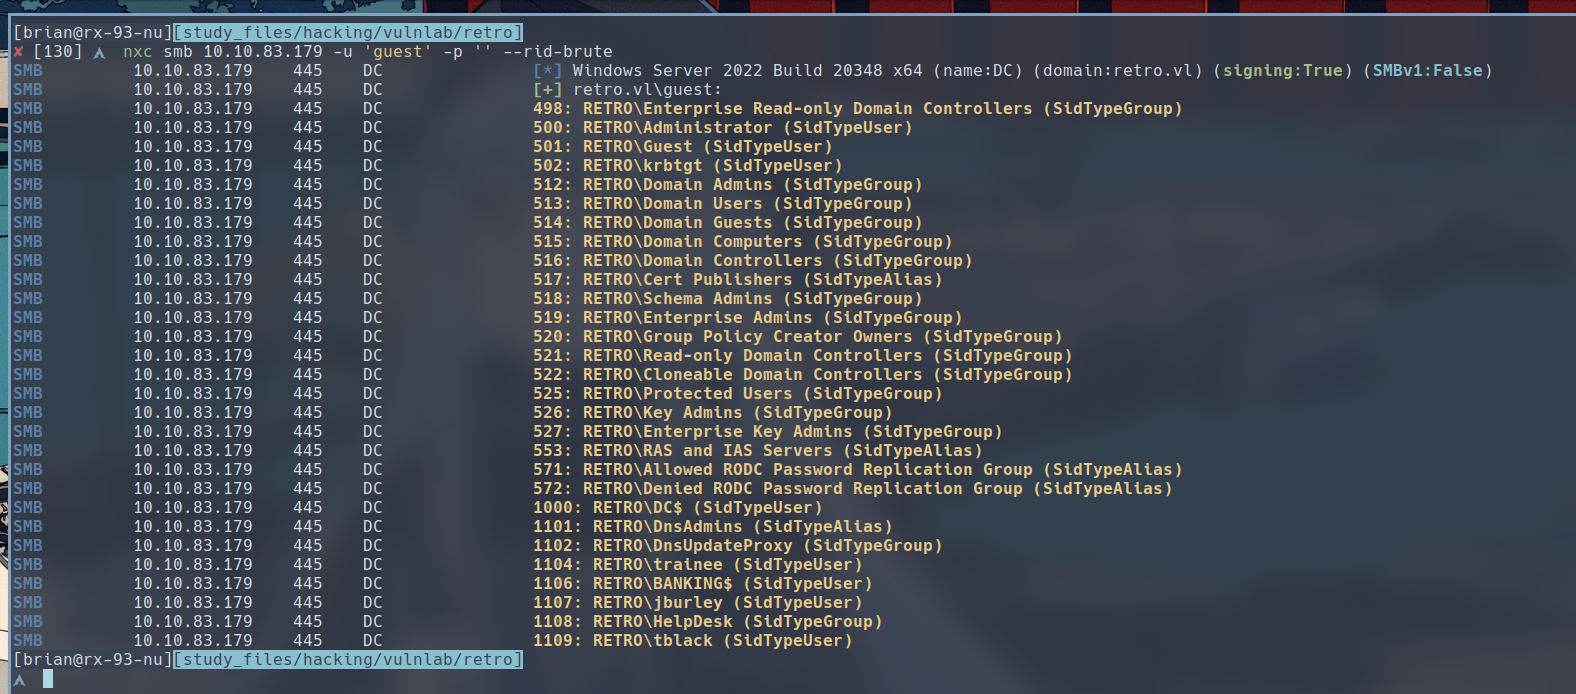
Task: Click the 'guest' username argument
Action: coord(398,52)
